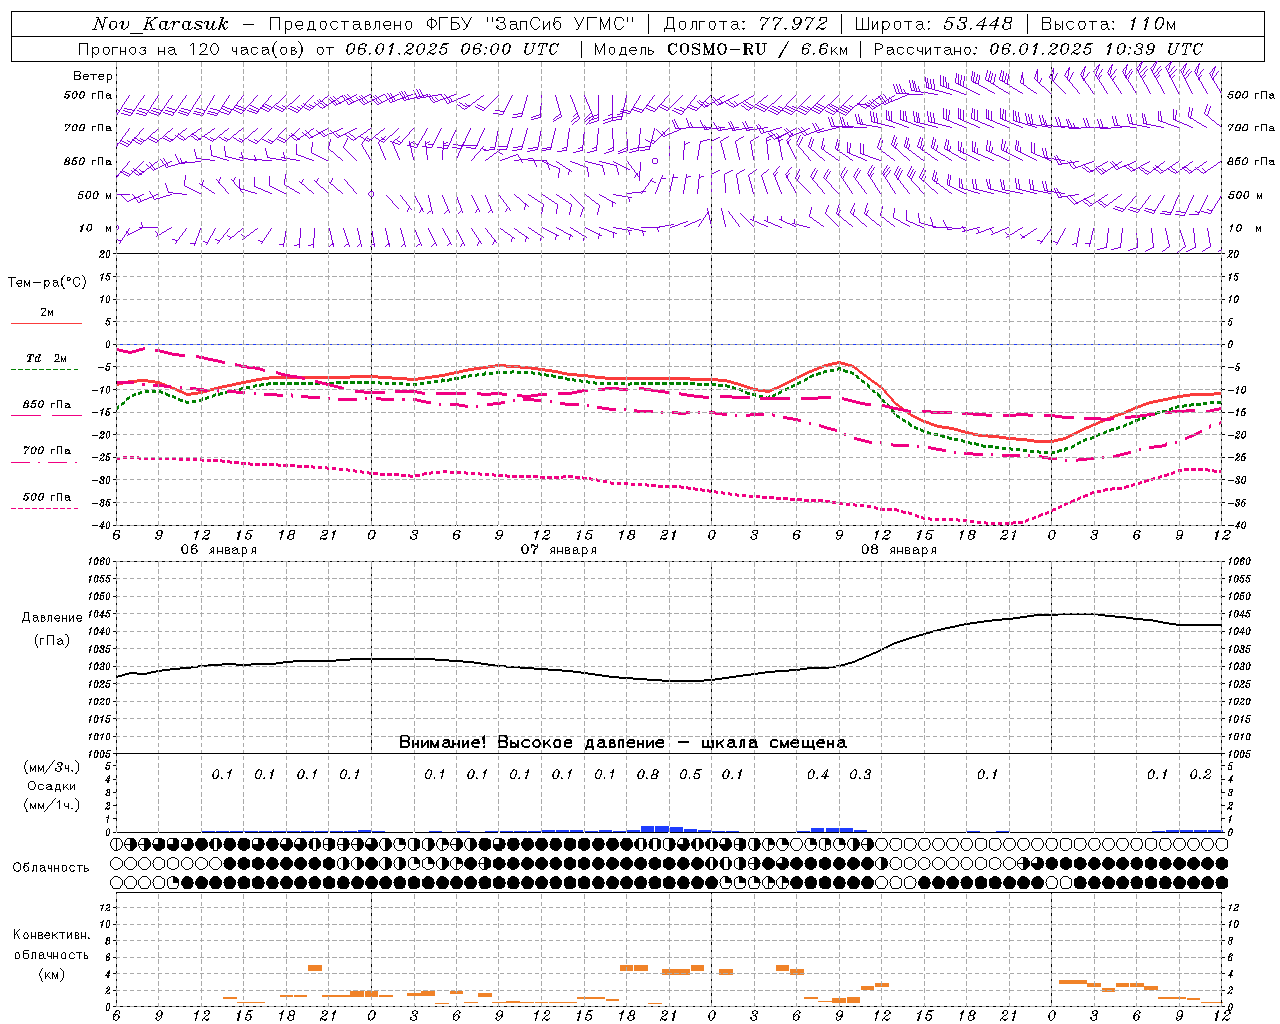Click the 0.2 precipitation value

point(1200,775)
